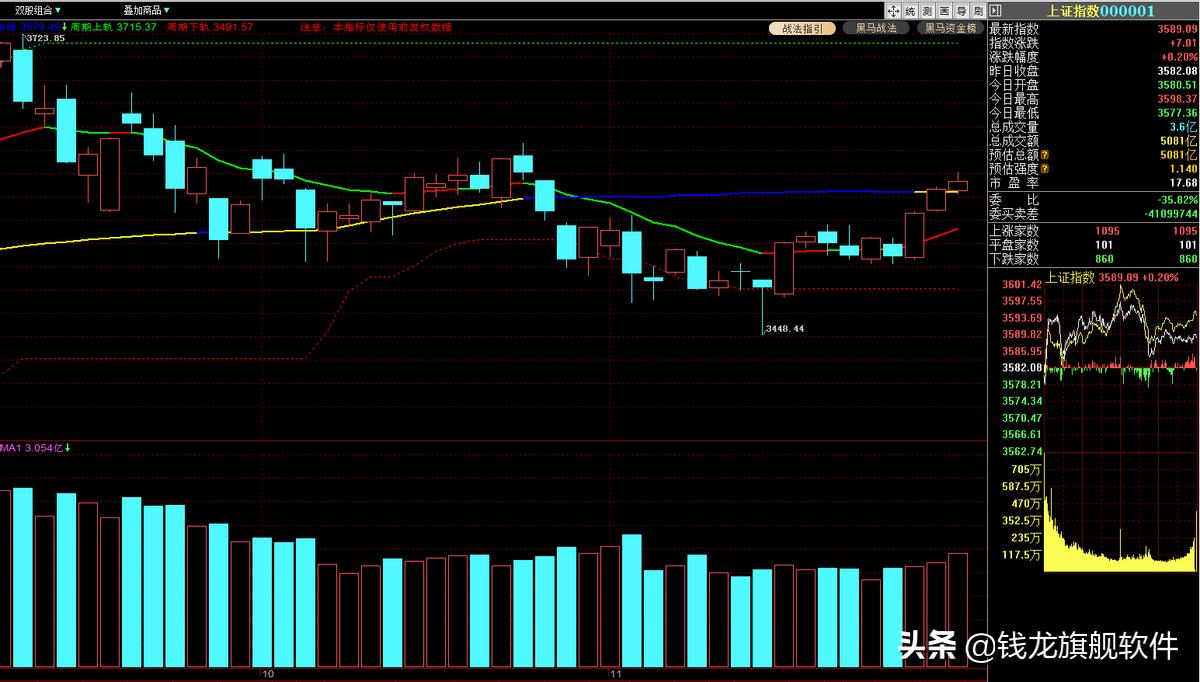The width and height of the screenshot is (1200, 682).
Task: Select the 上涨家数 1095 row
Action: pyautogui.click(x=1093, y=231)
